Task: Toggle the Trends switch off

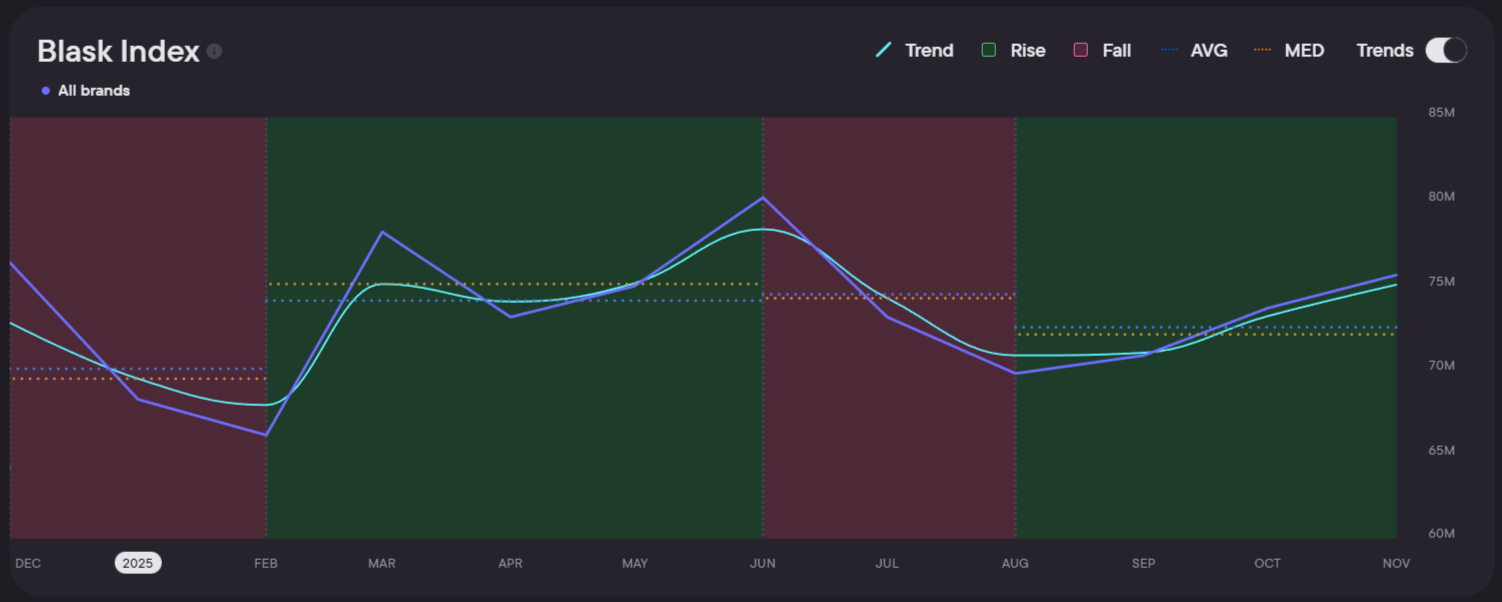Action: click(1445, 50)
